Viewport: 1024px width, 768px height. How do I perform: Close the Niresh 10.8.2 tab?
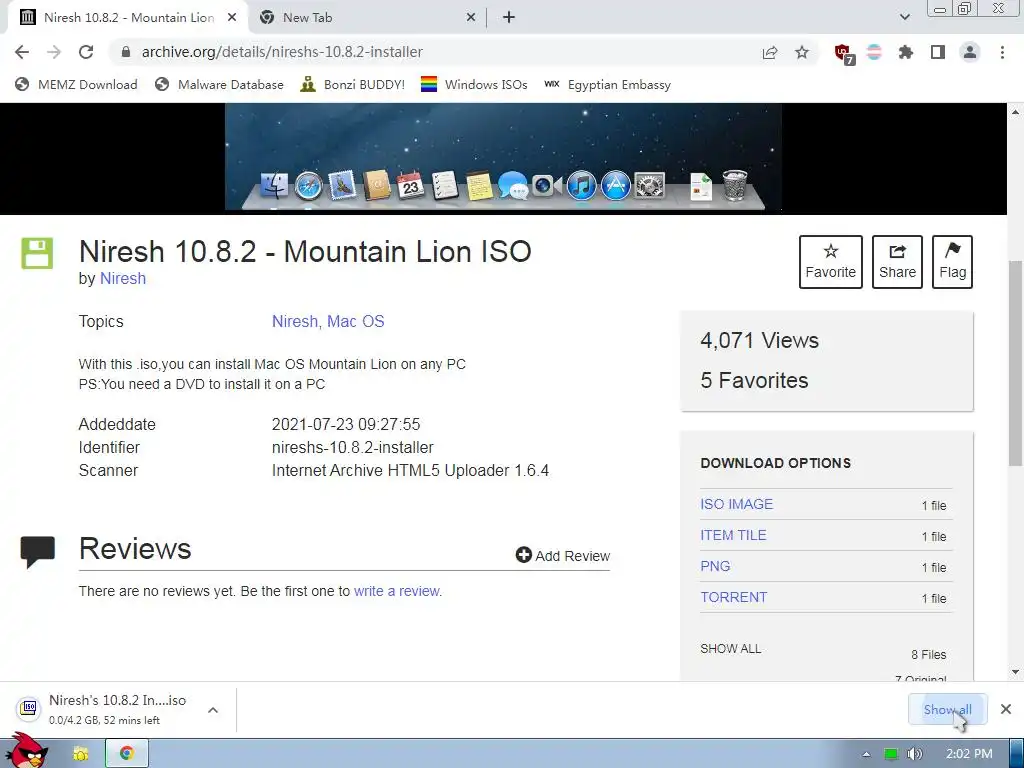[x=232, y=18]
